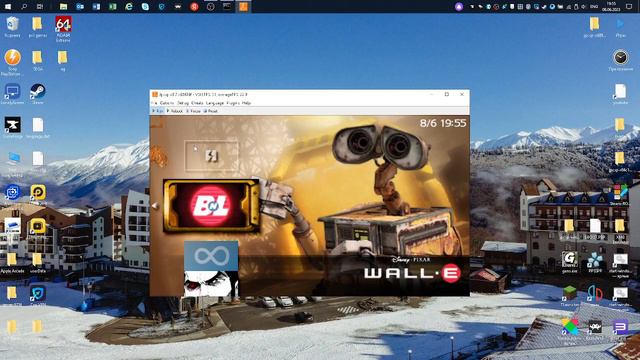Click the Run button in emulator toolbar
Screen dimensions: 640x360
click(158, 111)
